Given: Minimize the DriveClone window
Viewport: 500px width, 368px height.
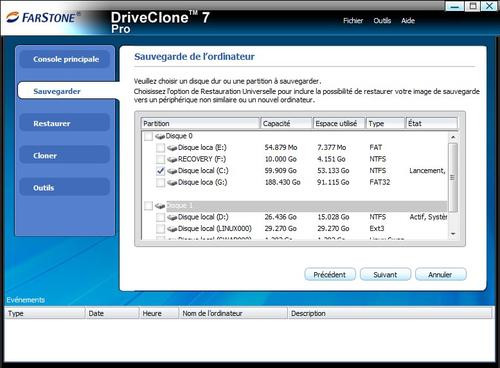Looking at the screenshot, I should (x=455, y=6).
